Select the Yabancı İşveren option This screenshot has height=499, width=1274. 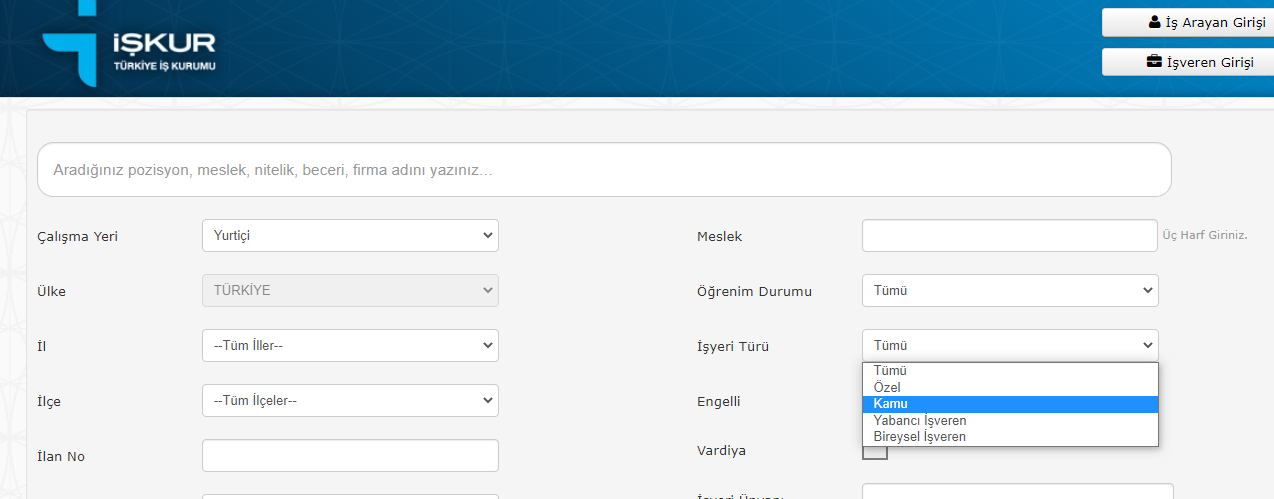click(1010, 421)
